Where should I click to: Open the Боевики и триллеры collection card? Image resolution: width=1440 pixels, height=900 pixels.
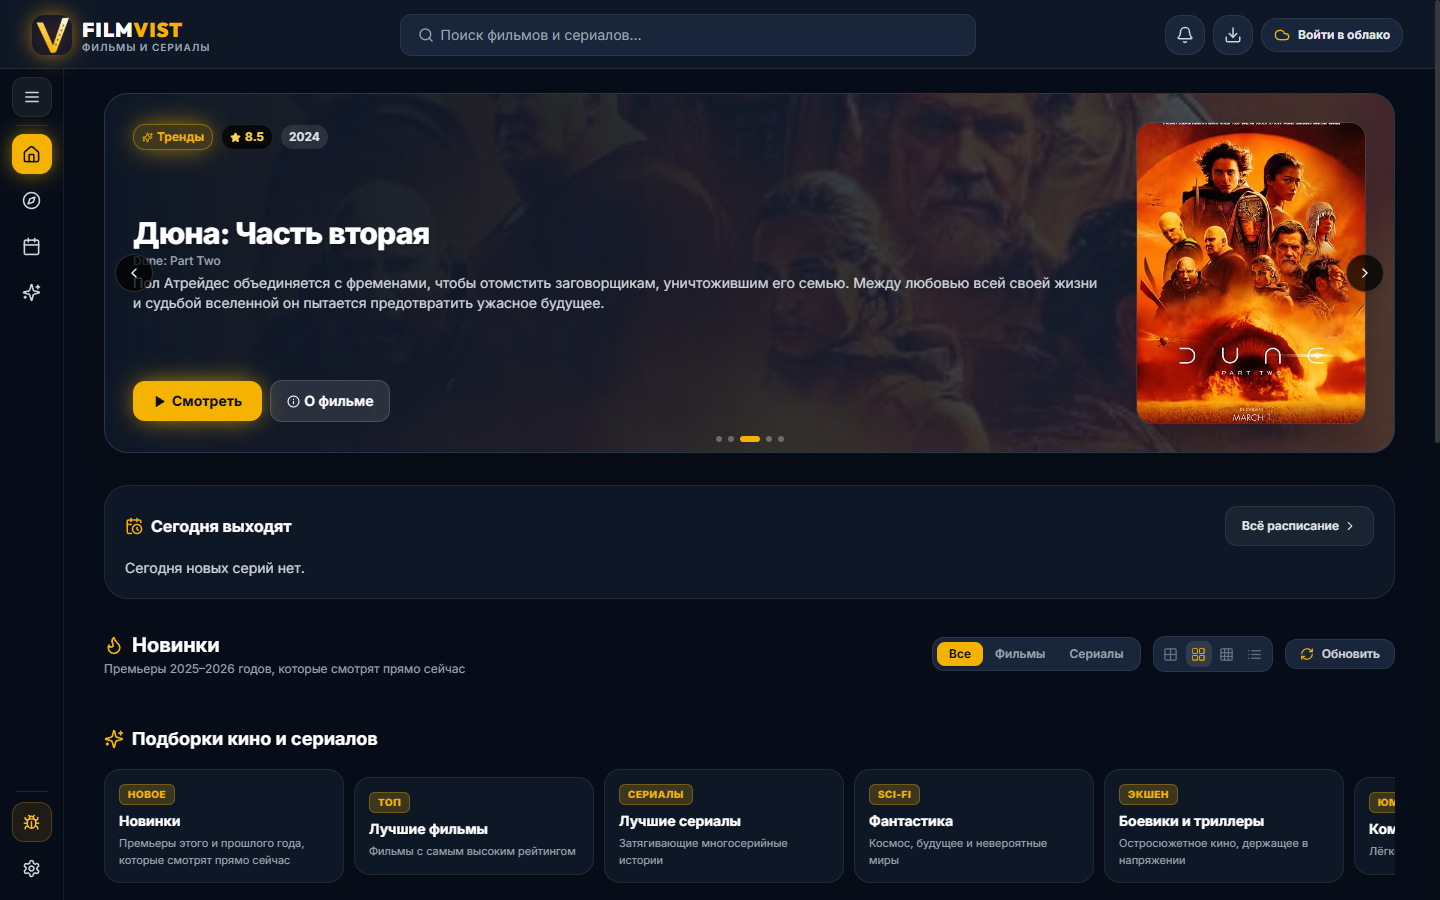coord(1224,826)
